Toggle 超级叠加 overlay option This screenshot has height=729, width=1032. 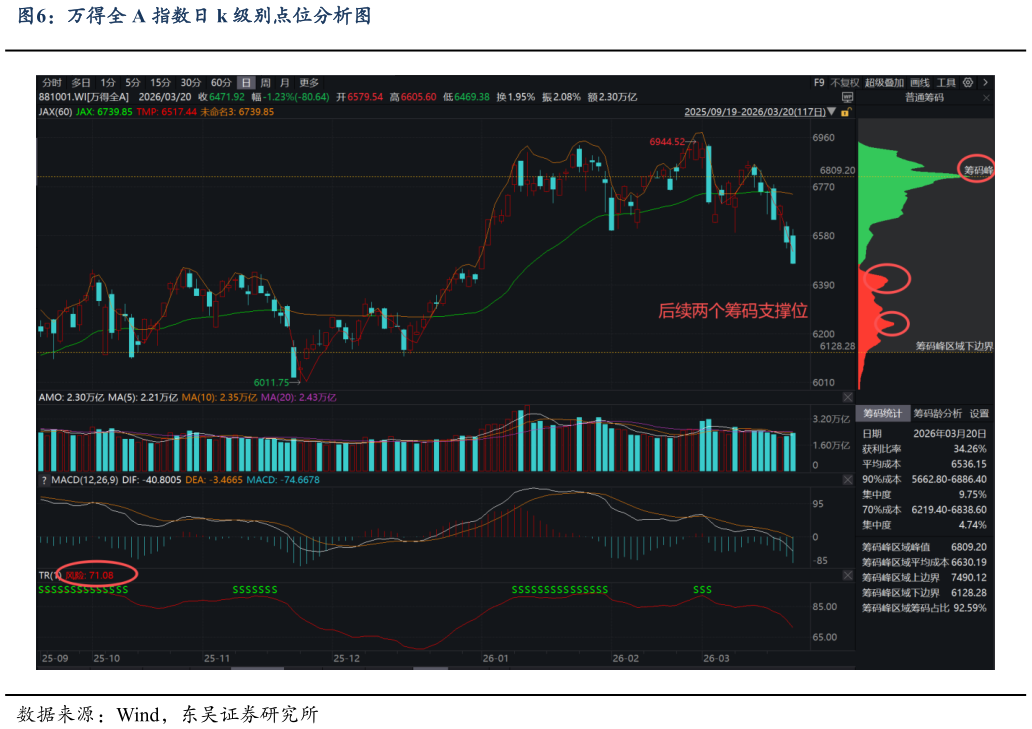(884, 82)
